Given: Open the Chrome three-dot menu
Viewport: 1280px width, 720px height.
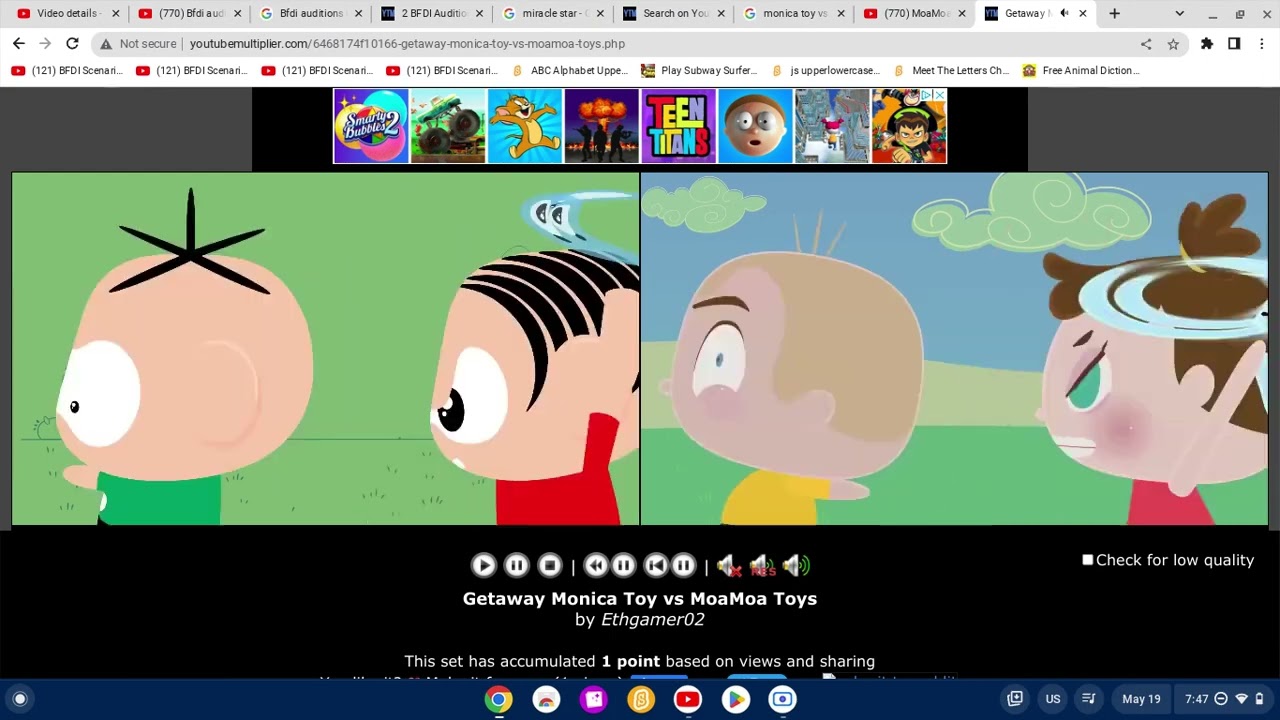Looking at the screenshot, I should click(x=1262, y=44).
